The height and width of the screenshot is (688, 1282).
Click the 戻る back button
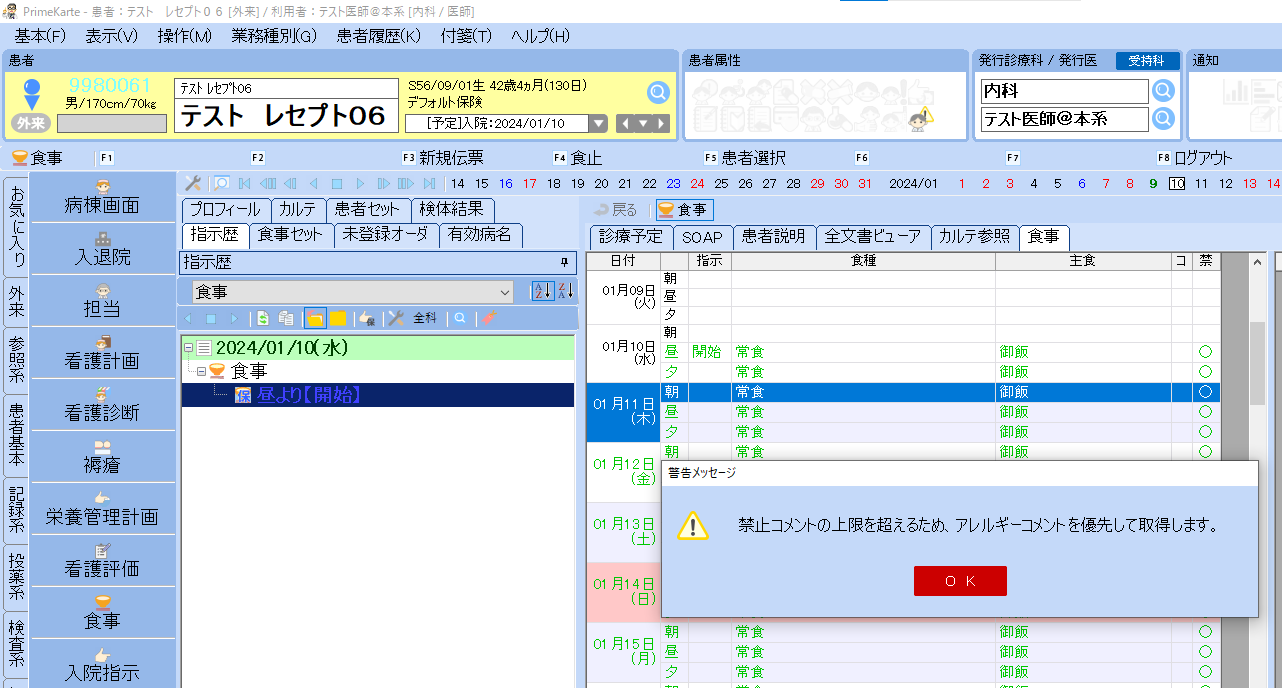tap(615, 210)
